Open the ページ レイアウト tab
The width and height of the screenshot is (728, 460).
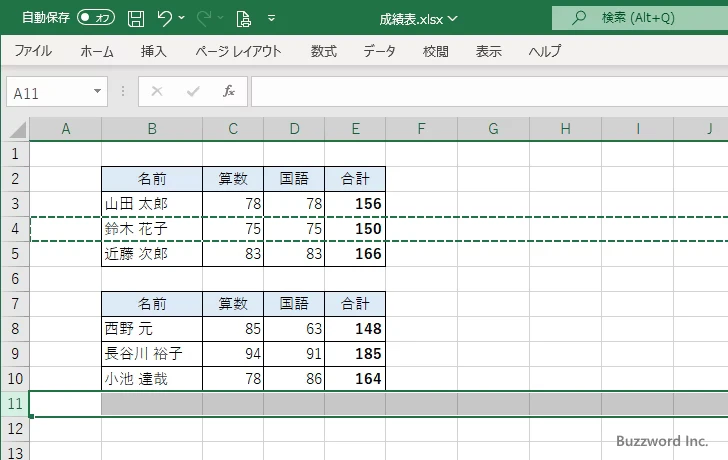[x=238, y=51]
